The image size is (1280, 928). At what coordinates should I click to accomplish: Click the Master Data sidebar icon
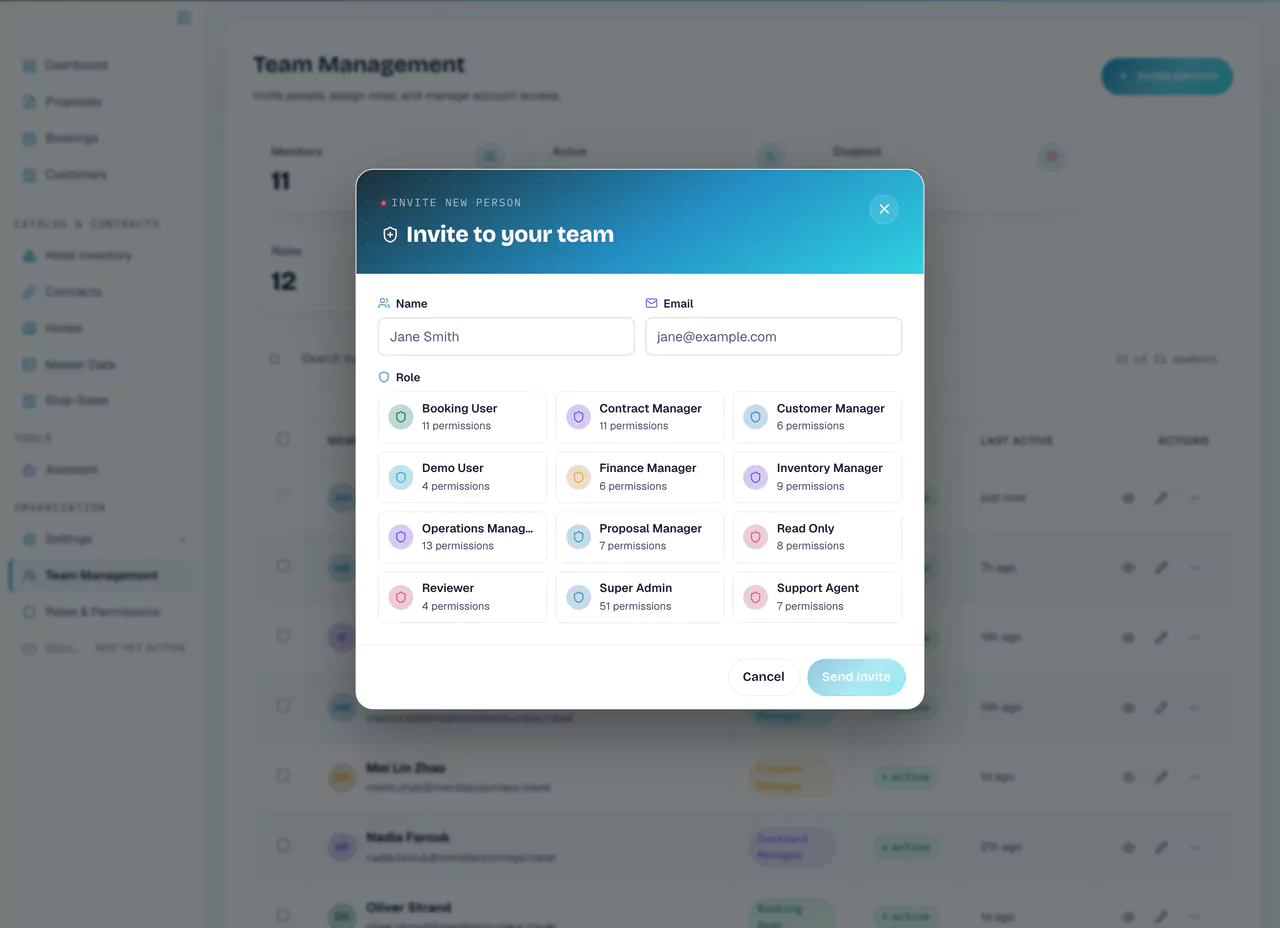[x=30, y=365]
